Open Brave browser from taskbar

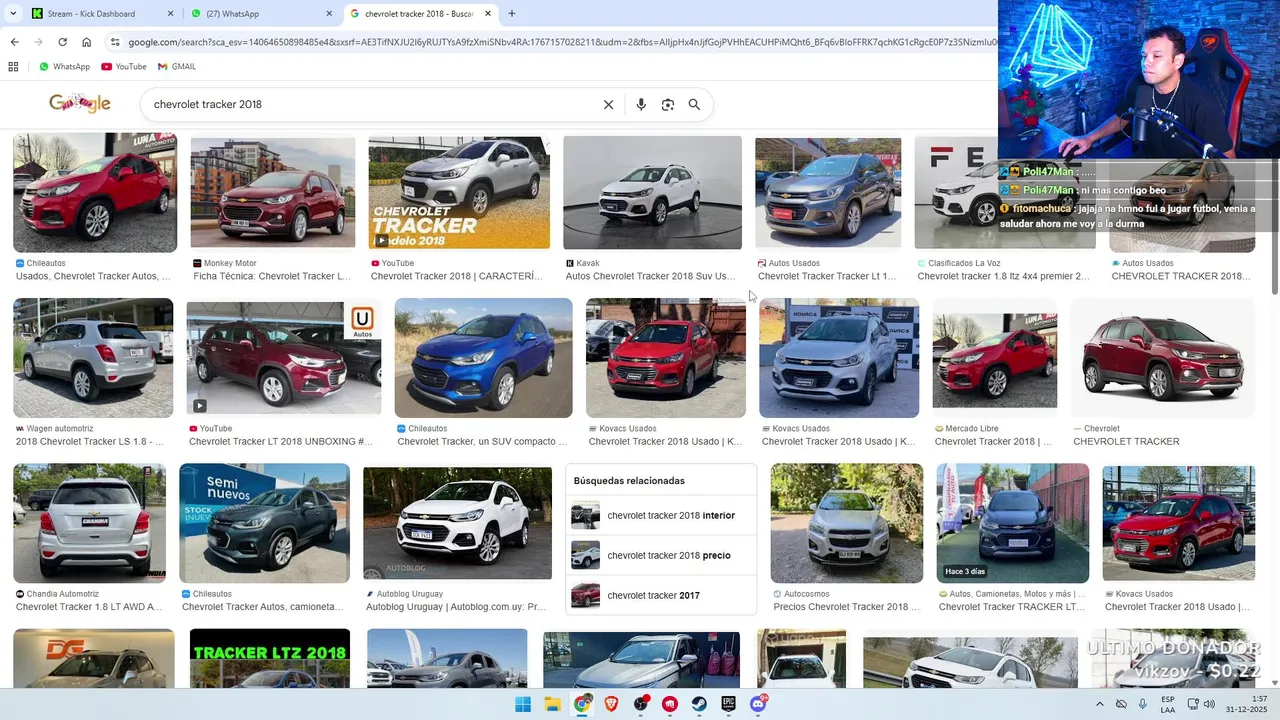pos(611,704)
